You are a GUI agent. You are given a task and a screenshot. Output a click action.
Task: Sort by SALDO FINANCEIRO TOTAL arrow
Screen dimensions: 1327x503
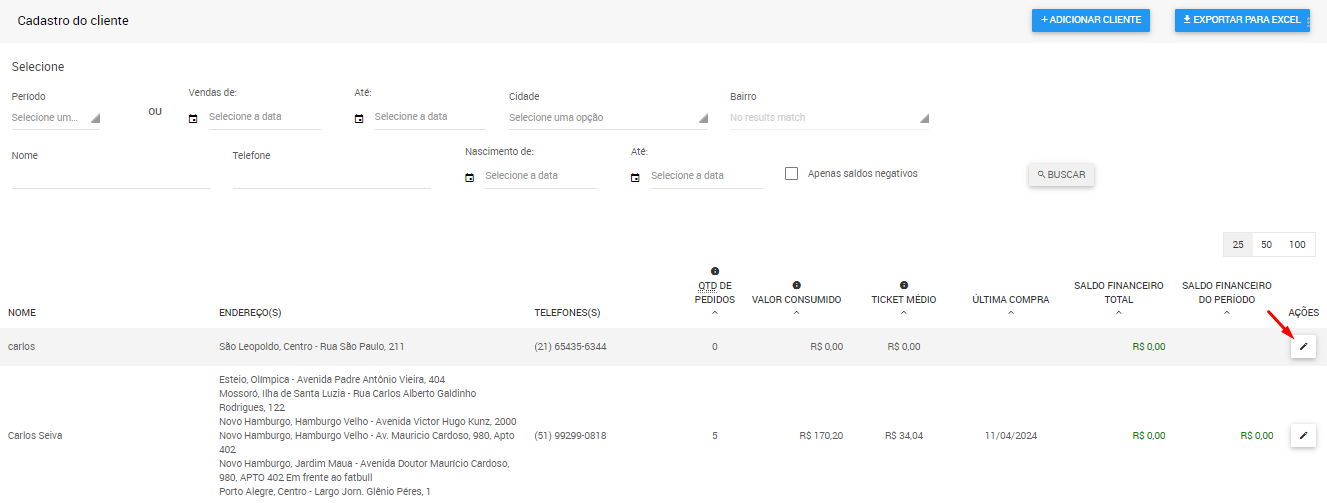pyautogui.click(x=1118, y=313)
